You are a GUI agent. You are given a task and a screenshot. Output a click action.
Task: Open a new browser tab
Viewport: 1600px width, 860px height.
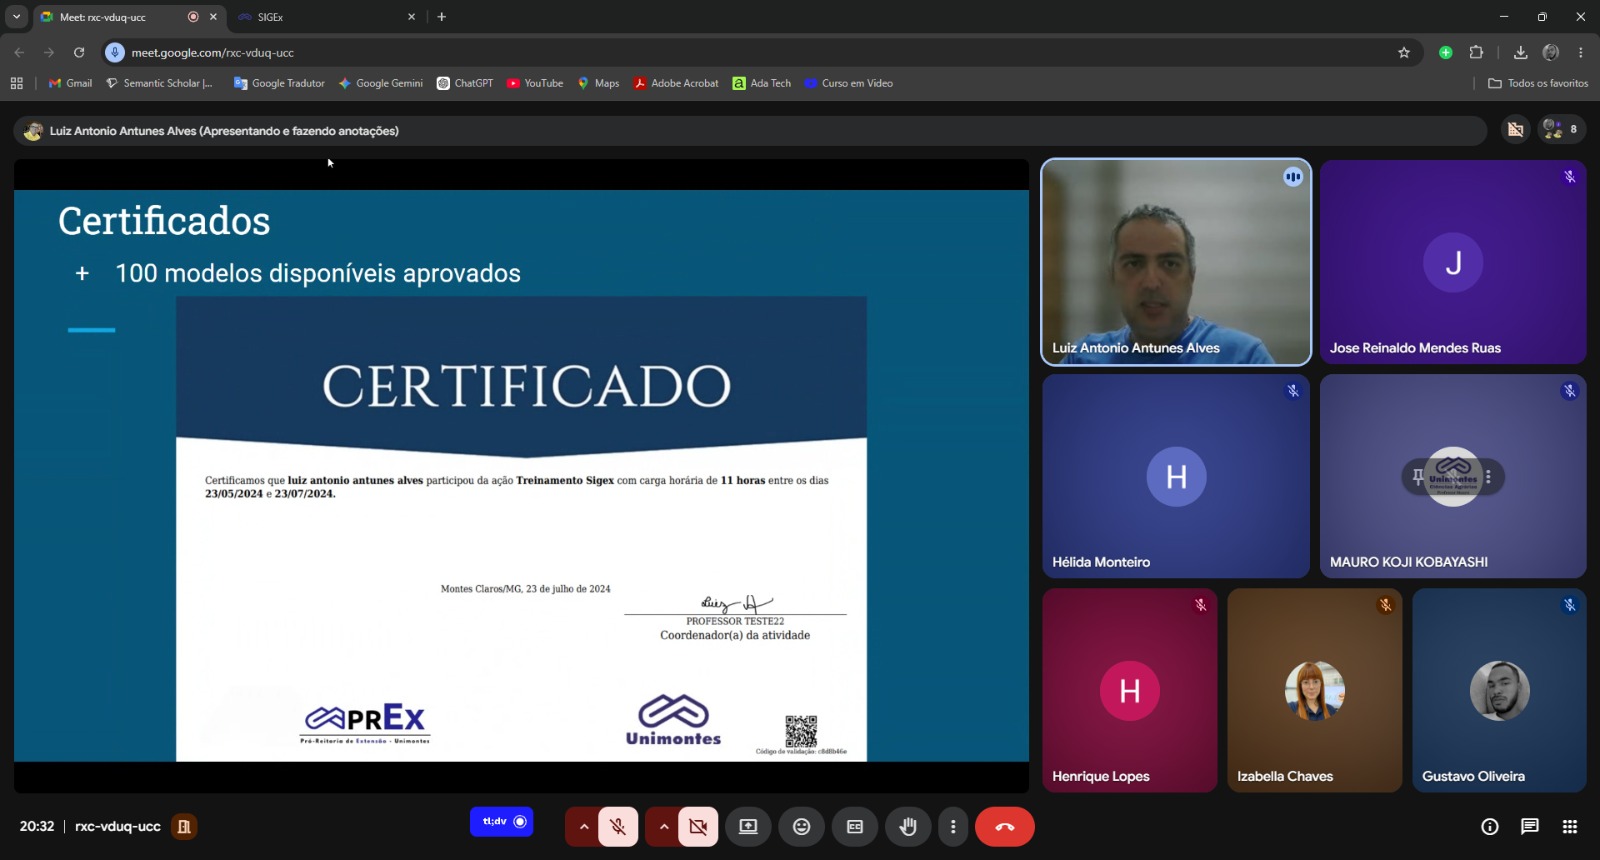[x=442, y=17]
